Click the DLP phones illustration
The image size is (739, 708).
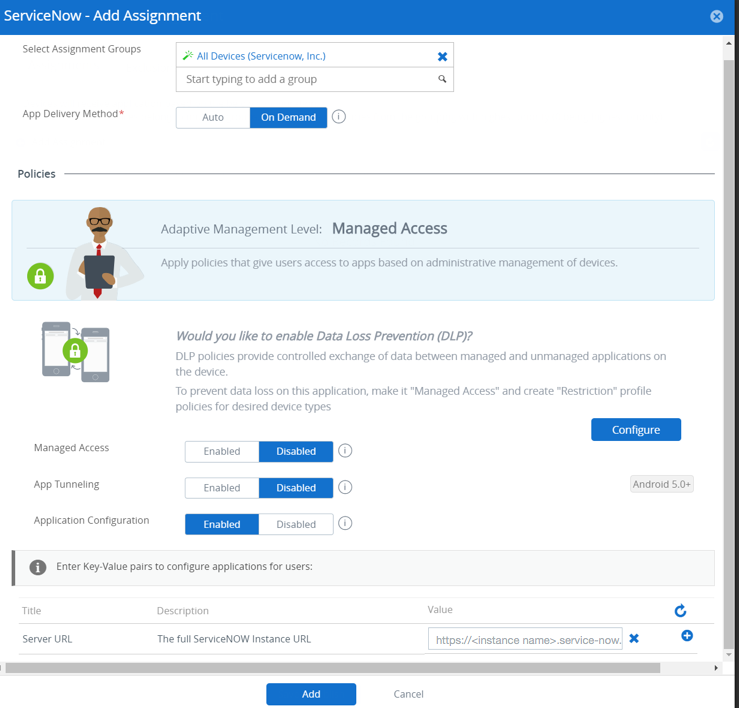[x=75, y=352]
